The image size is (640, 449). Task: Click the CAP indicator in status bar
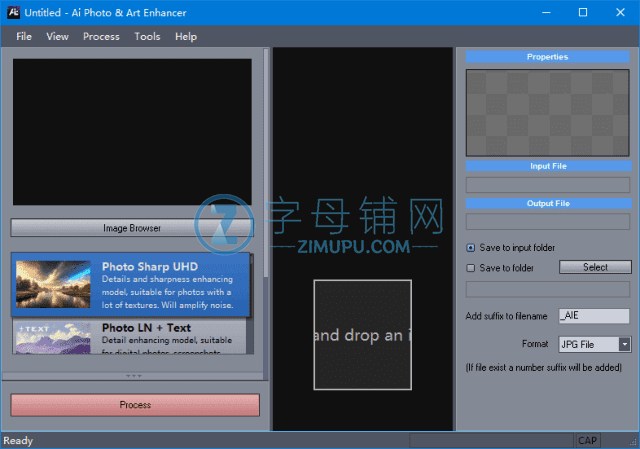[587, 440]
